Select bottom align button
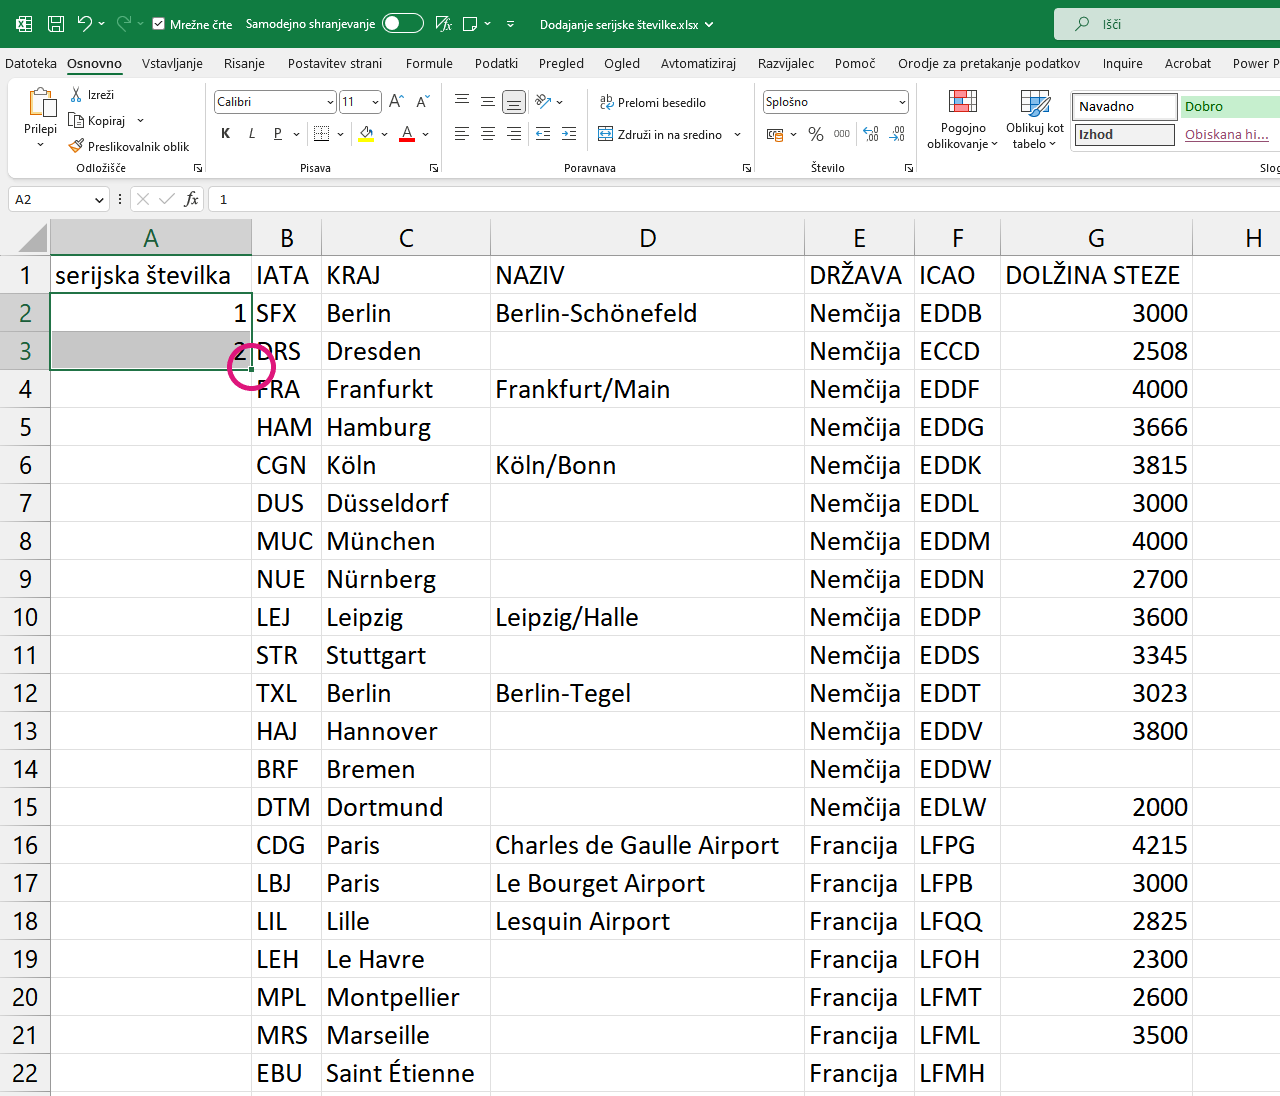1280x1096 pixels. click(x=513, y=101)
